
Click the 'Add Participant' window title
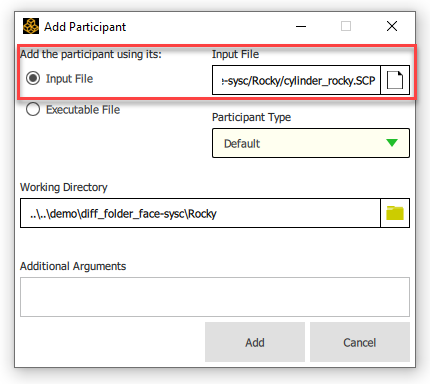85,27
